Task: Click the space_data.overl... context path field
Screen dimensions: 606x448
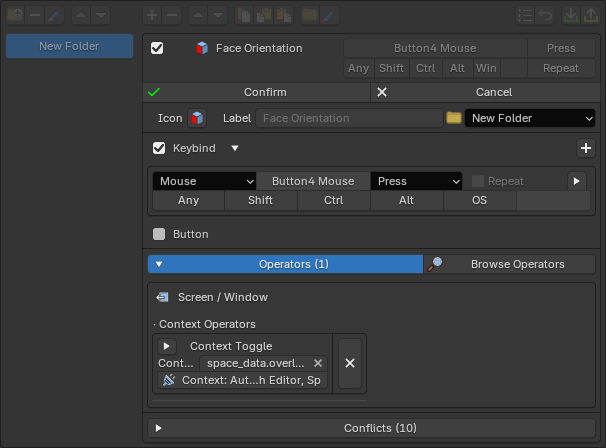Action: click(262, 363)
